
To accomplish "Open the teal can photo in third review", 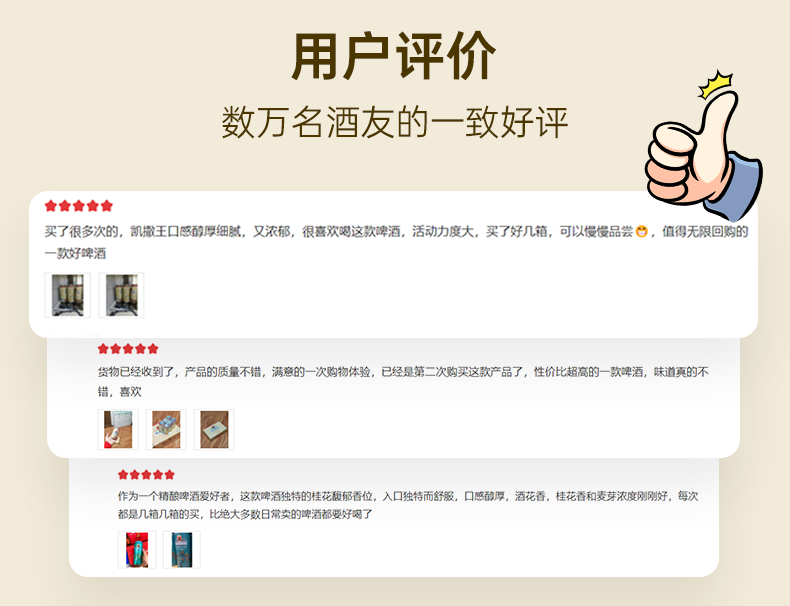I will point(181,550).
